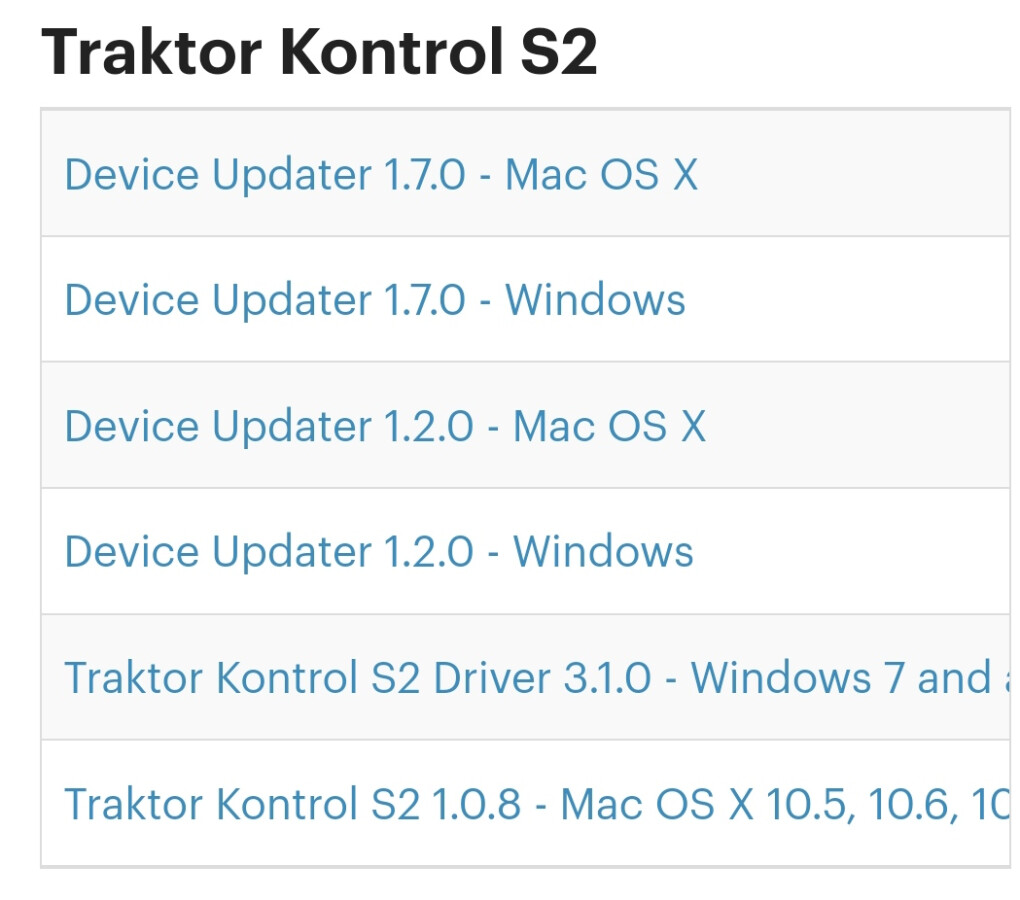
Task: Choose the newest Windows Device Updater
Action: [375, 300]
